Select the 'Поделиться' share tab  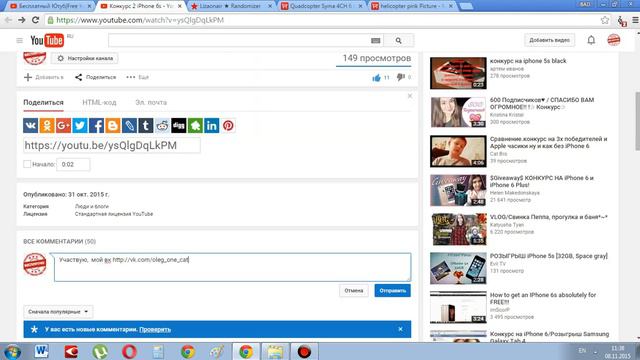coord(43,102)
